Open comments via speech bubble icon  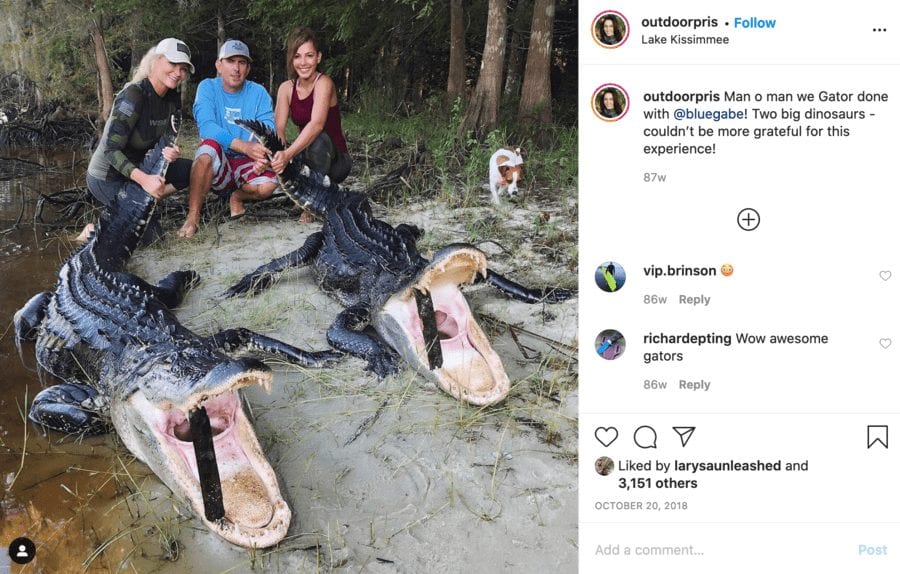pos(645,437)
